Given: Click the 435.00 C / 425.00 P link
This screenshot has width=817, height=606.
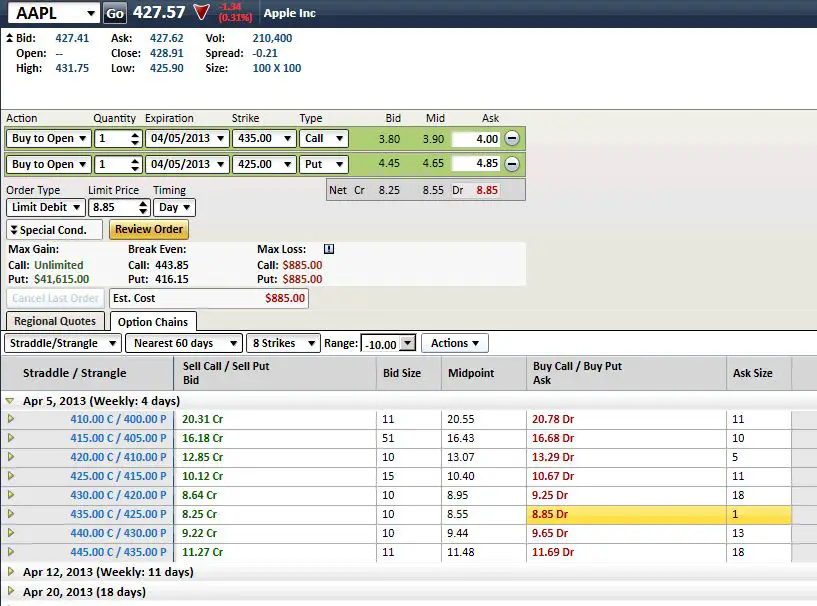Looking at the screenshot, I should coord(118,514).
